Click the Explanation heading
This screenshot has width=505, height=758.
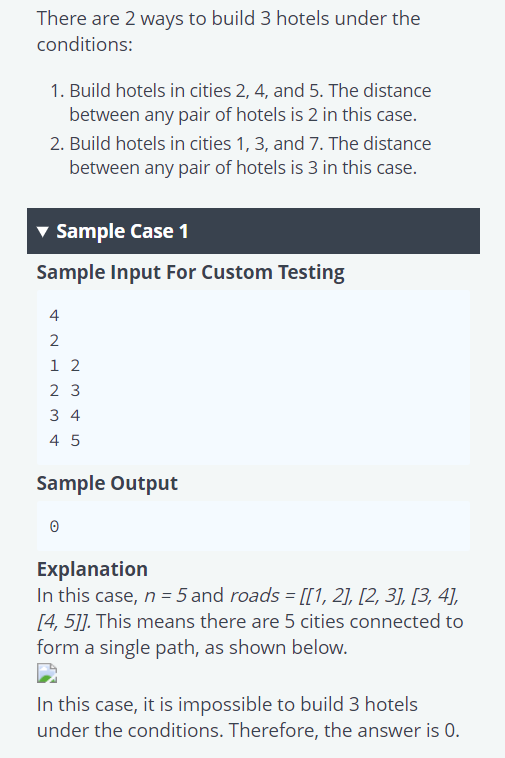(92, 569)
